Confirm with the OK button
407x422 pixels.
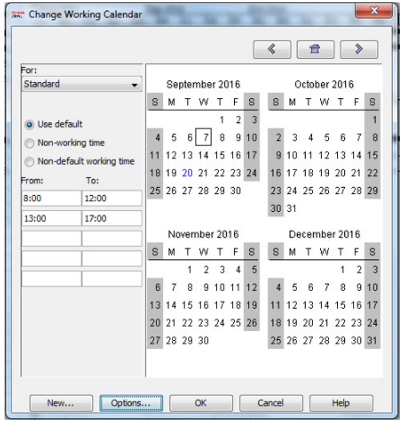[201, 403]
